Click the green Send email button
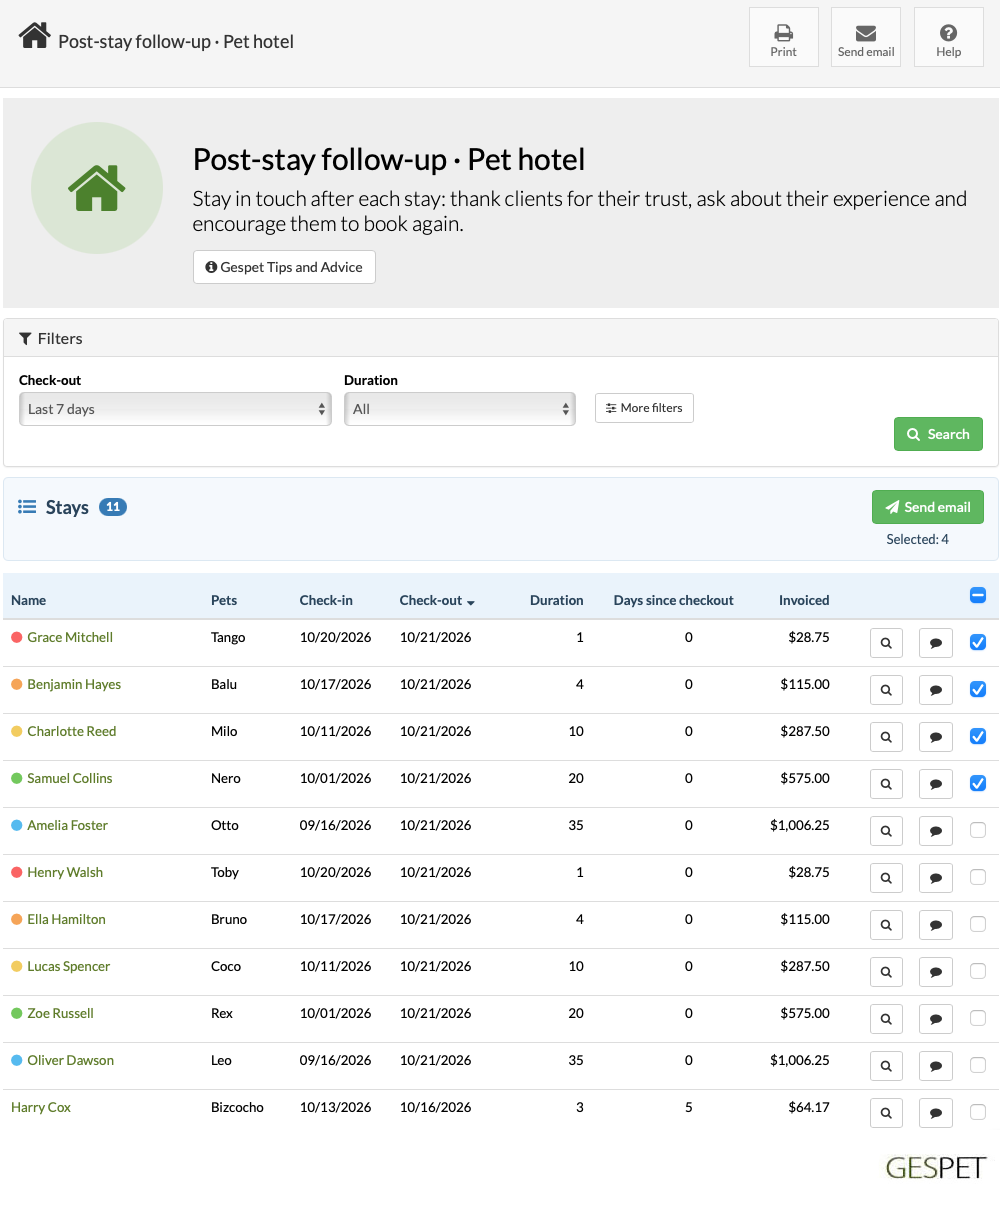The image size is (1000, 1224). [928, 507]
